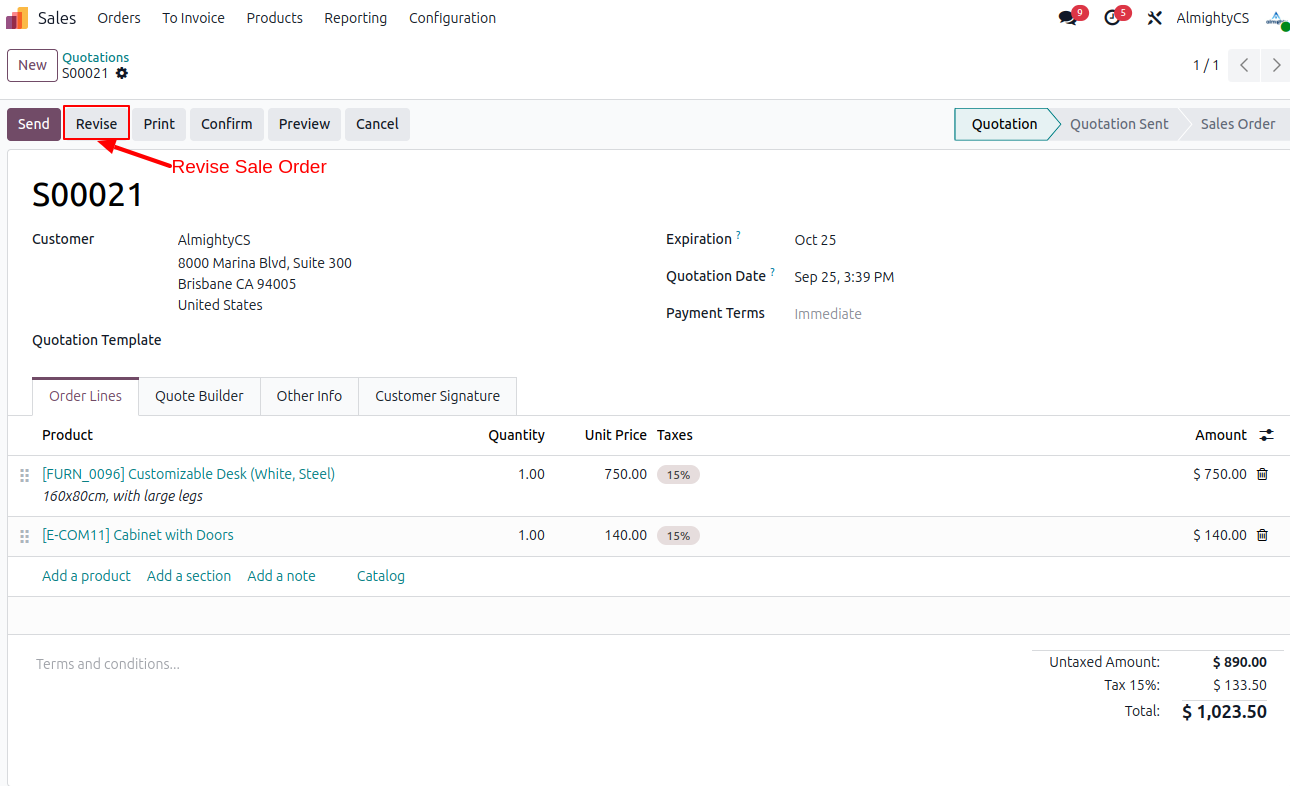Screen dimensions: 1290x786
Task: Select the Quotation Sent status stage
Action: click(x=1118, y=124)
